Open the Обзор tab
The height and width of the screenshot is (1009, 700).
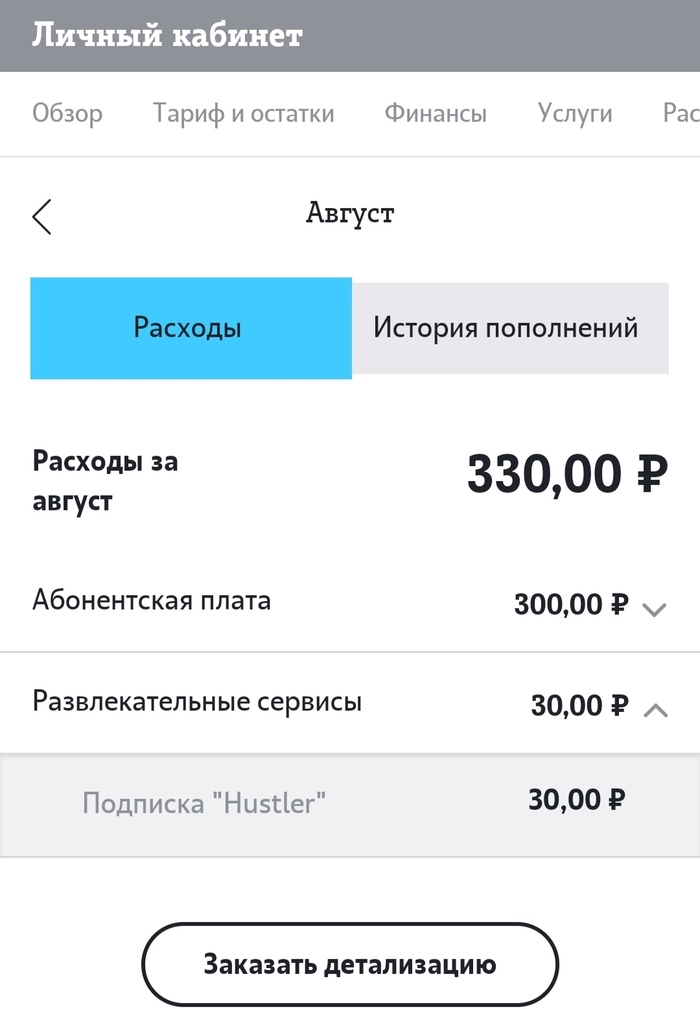pyautogui.click(x=67, y=114)
